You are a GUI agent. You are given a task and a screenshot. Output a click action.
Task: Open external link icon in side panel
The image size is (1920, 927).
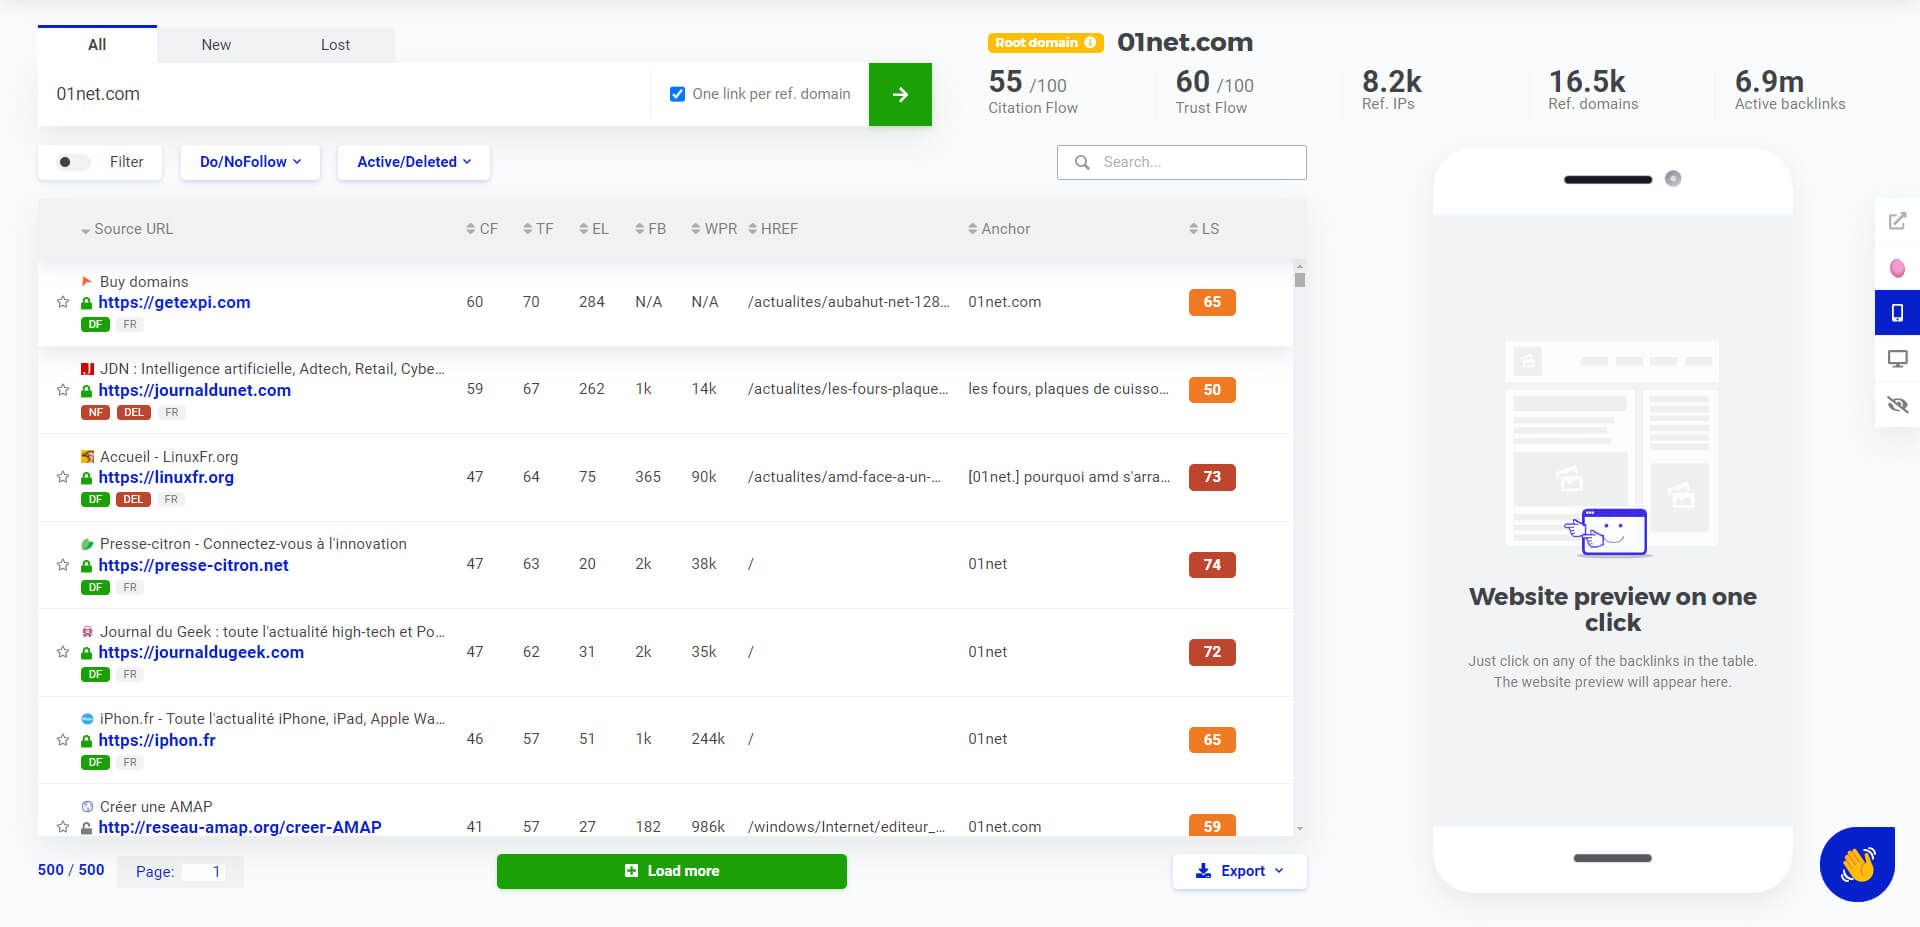tap(1897, 221)
